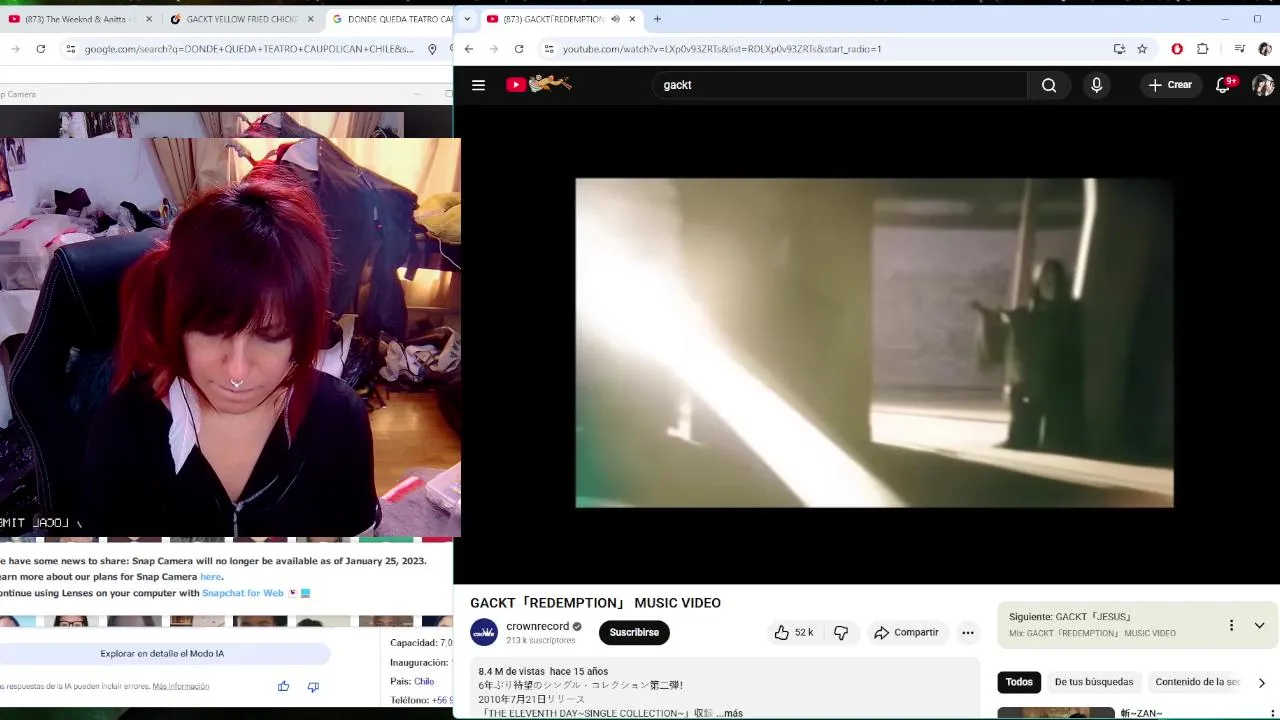Viewport: 1280px width, 720px height.
Task: Dislike the GACKT REDEMPTION video
Action: tap(841, 633)
